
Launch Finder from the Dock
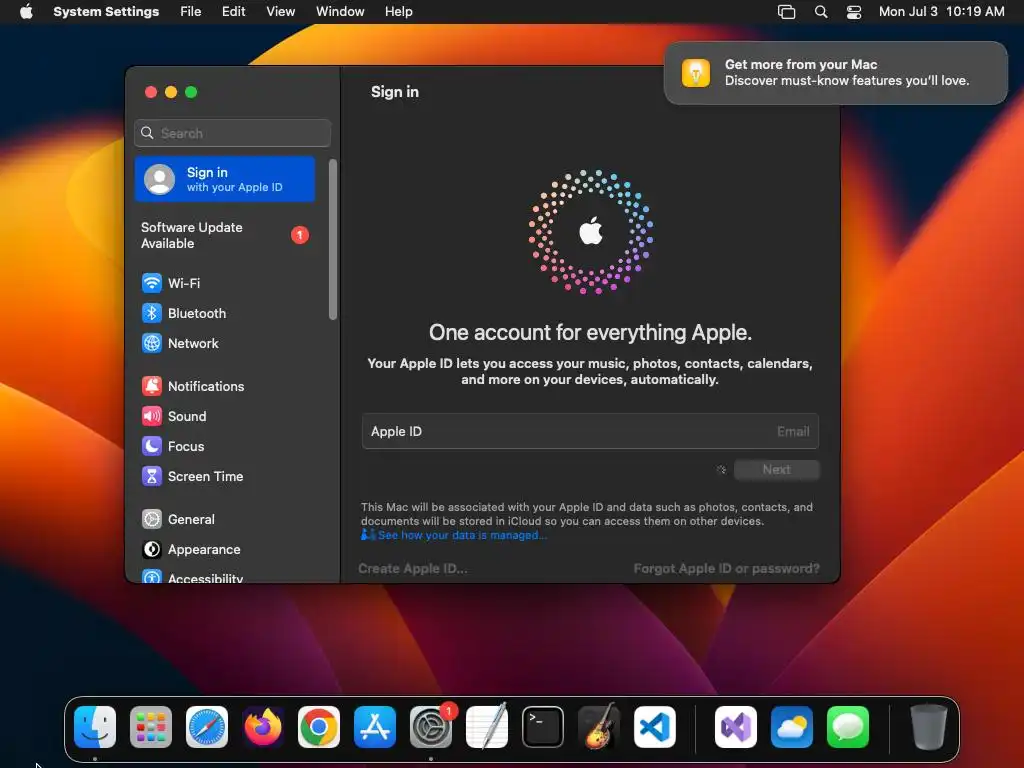tap(95, 727)
